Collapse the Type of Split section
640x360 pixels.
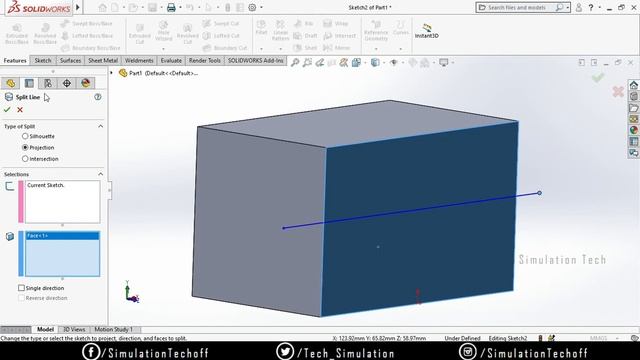point(100,126)
